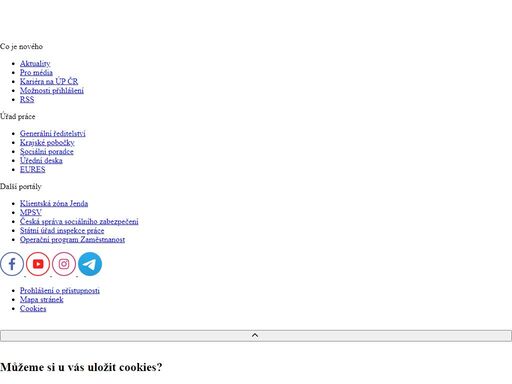
Task: Open Možnosti přihlášení link
Action: coord(52,90)
